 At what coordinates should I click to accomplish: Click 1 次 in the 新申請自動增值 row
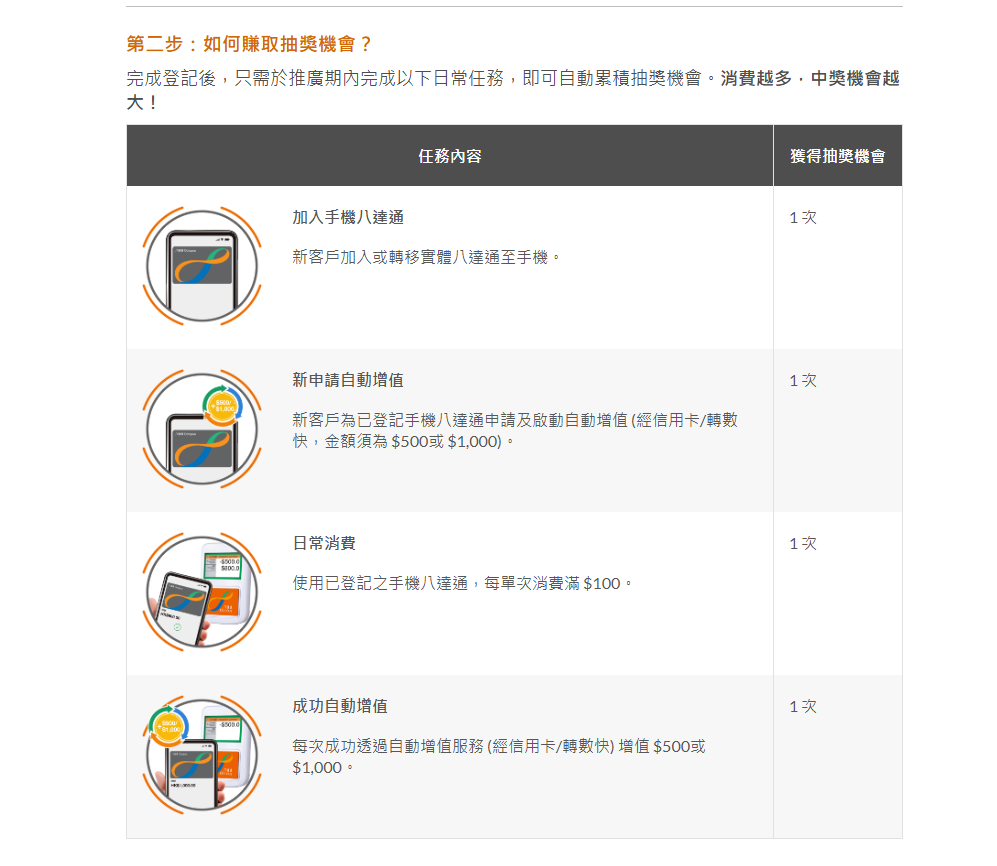click(x=802, y=380)
